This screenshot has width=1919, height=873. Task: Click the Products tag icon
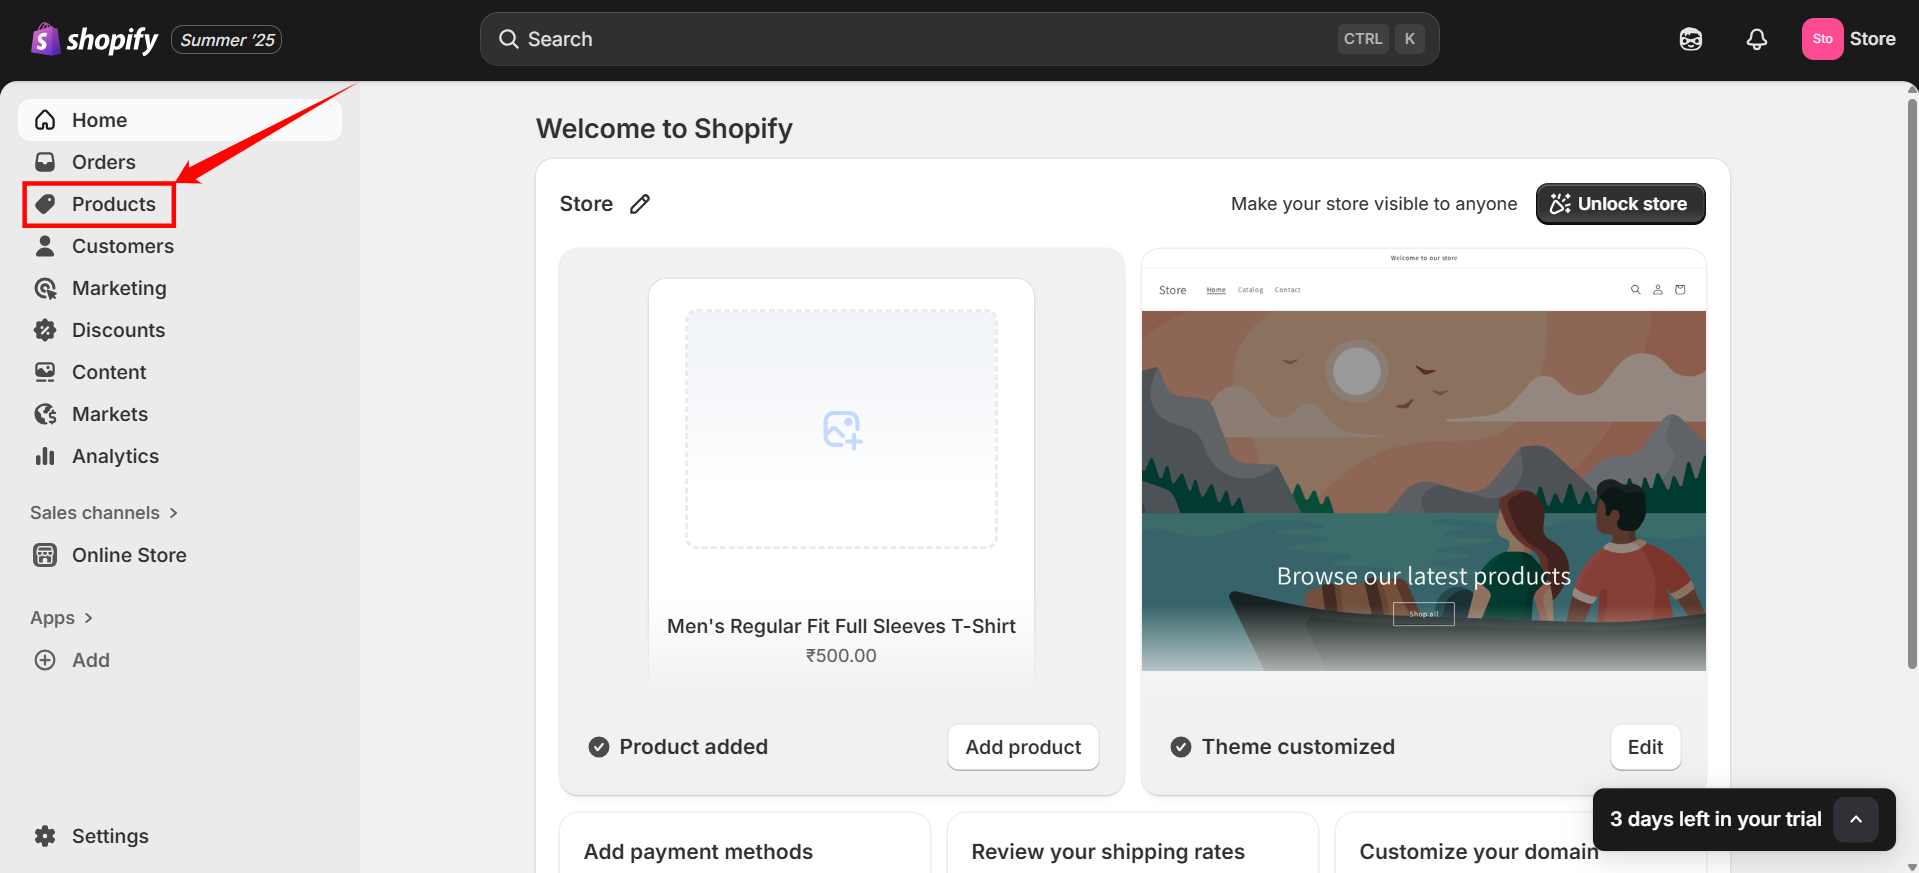45,204
